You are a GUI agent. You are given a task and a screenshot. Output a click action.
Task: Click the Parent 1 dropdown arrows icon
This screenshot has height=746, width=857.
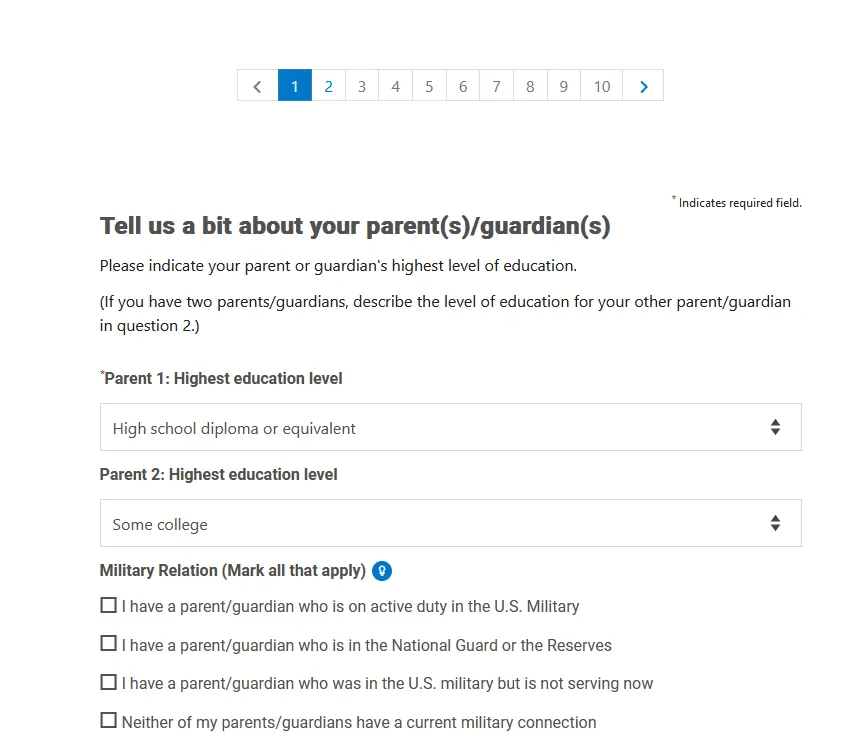point(775,427)
